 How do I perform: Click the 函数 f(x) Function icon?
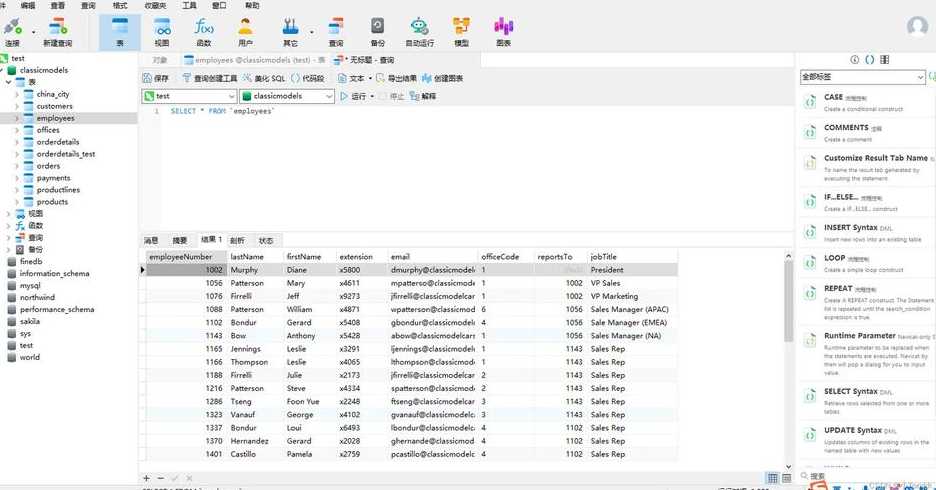point(204,32)
